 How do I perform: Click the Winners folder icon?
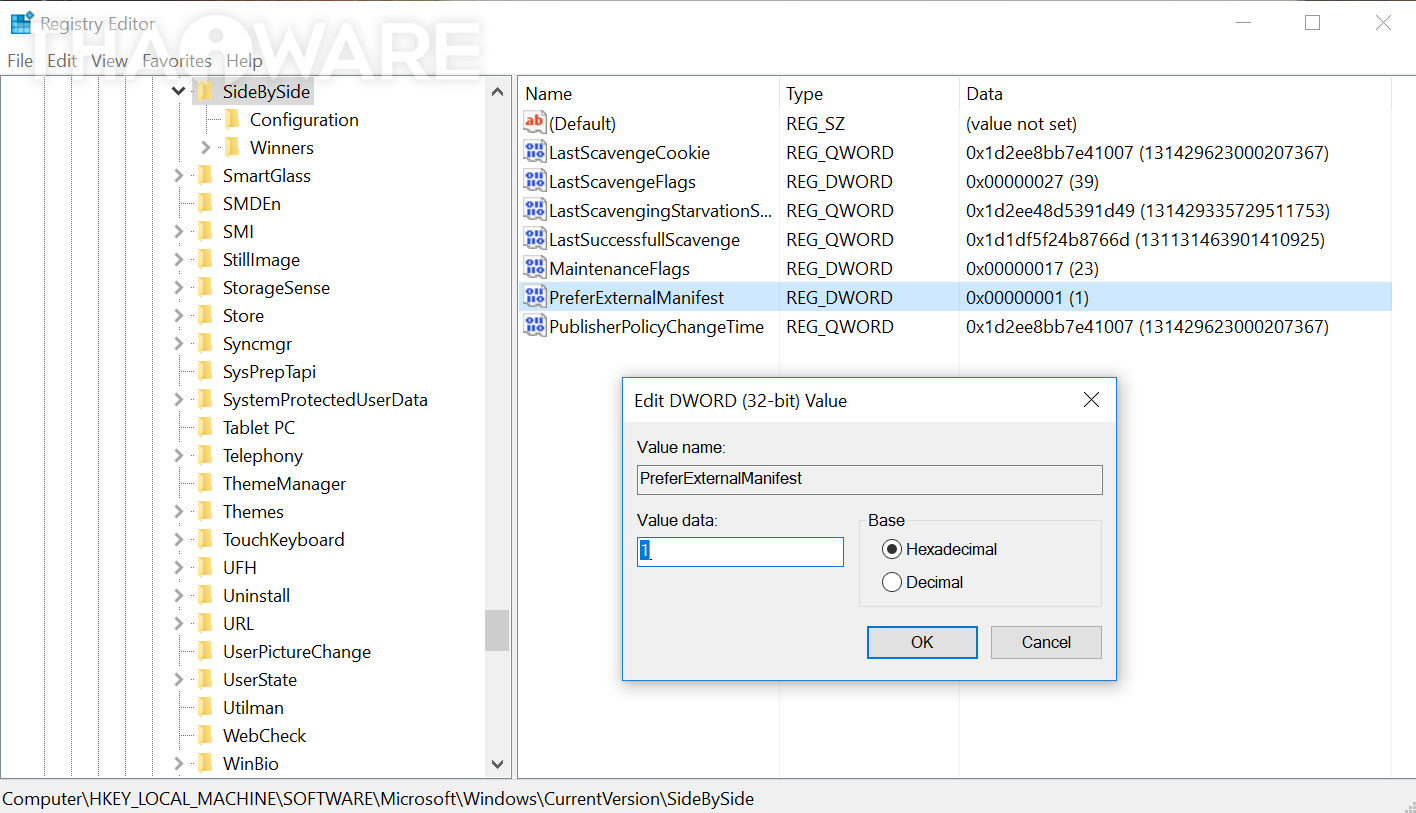(x=233, y=148)
